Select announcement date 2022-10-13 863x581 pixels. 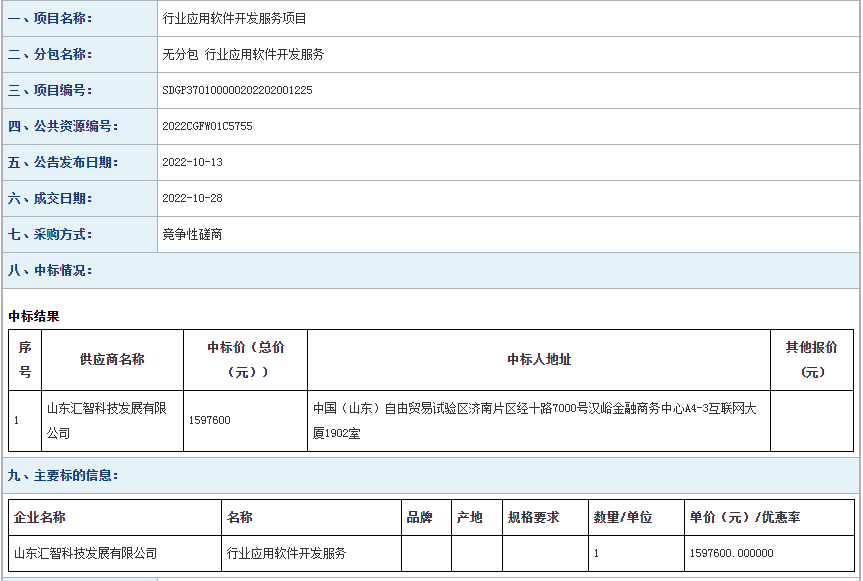coord(193,162)
